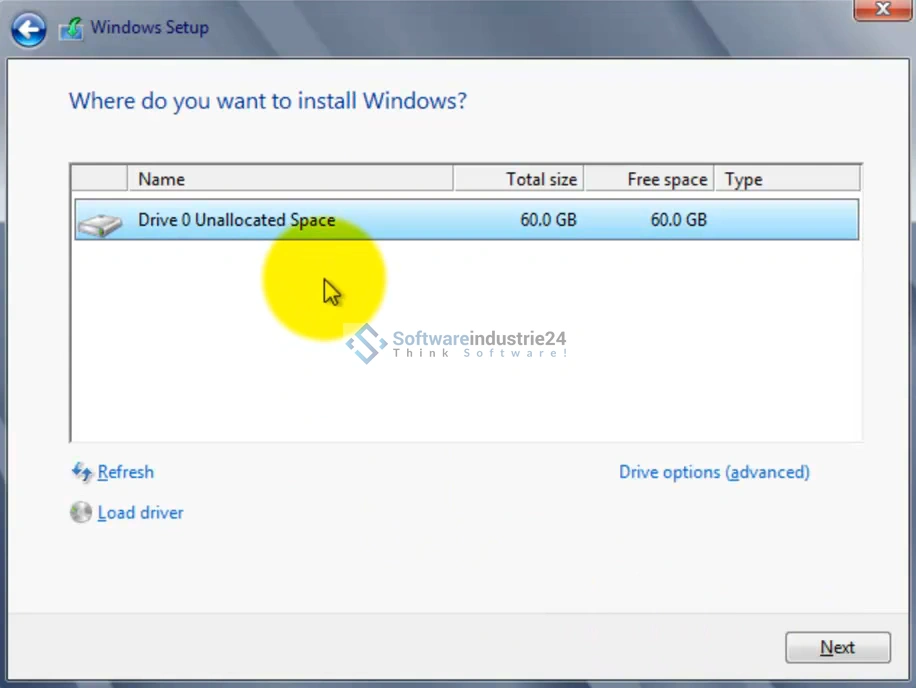916x688 pixels.
Task: Click the blue back arrow button
Action: 28,29
